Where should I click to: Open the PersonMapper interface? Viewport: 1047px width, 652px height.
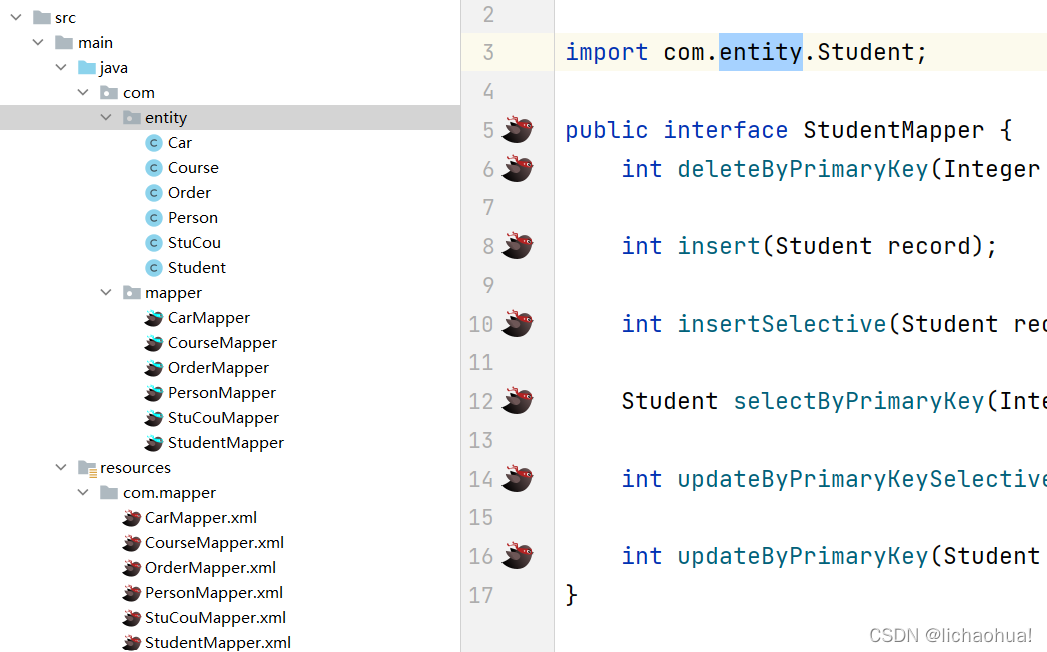pos(222,393)
